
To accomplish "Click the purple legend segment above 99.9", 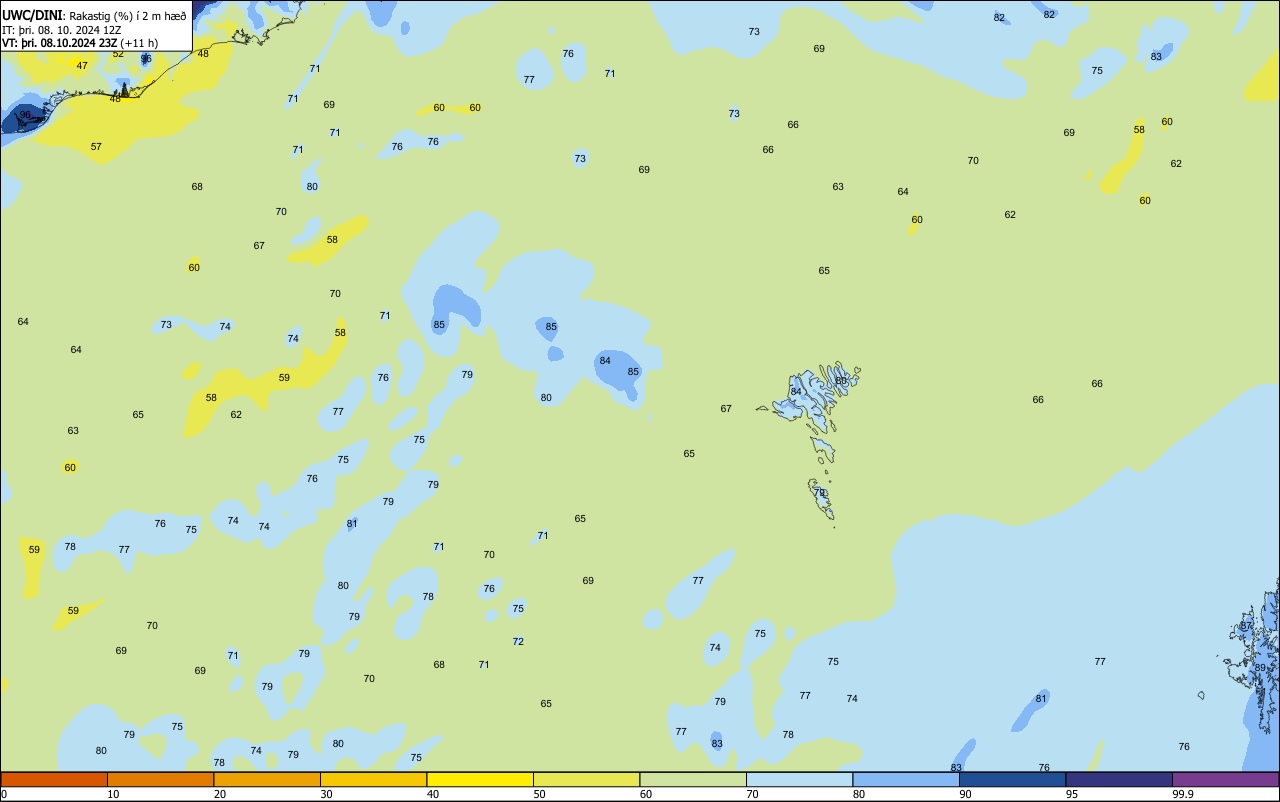I will tap(1225, 779).
